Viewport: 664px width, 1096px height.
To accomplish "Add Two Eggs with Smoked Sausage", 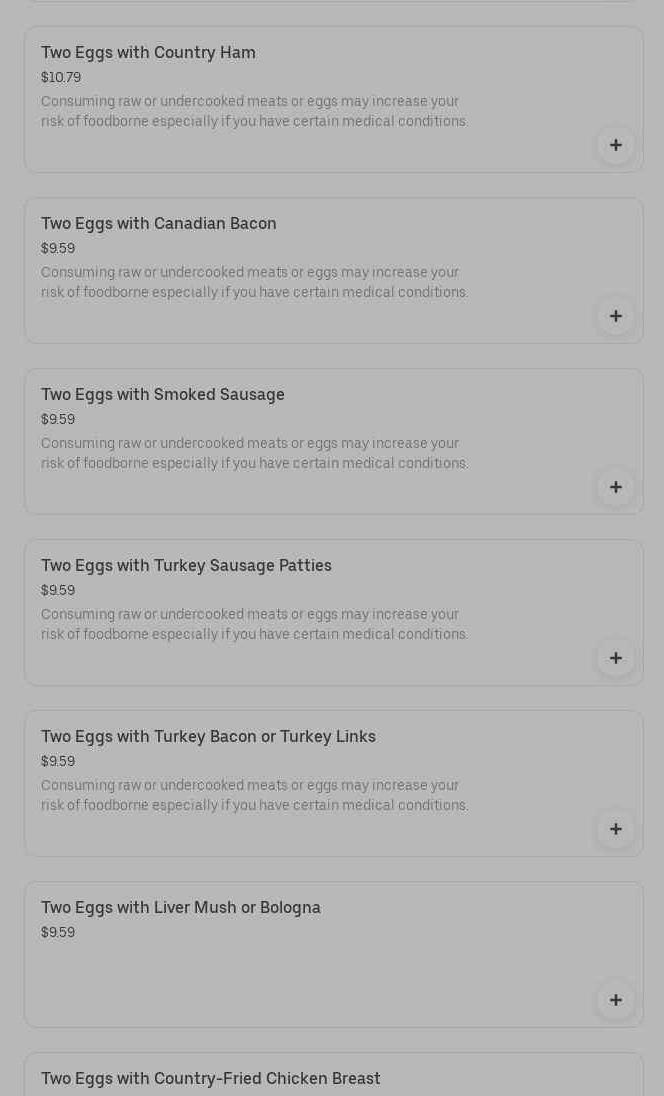I will [x=615, y=488].
